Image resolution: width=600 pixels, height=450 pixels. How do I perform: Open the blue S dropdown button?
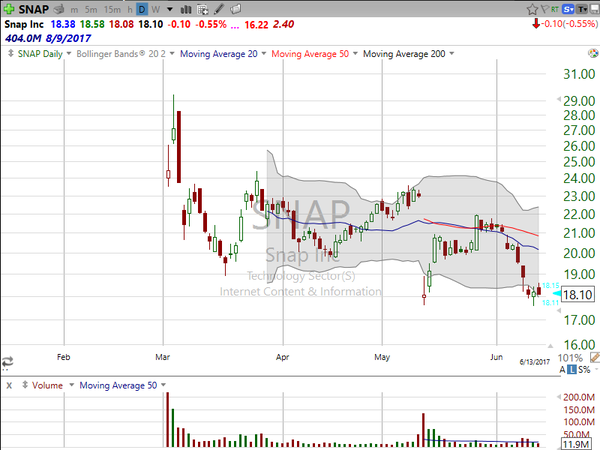coord(568,9)
